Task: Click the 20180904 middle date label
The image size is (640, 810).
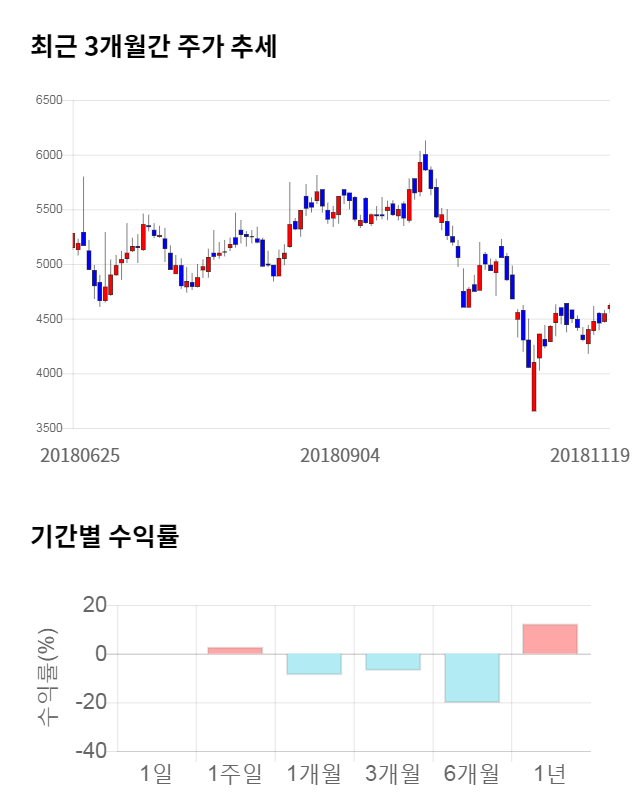Action: point(340,455)
